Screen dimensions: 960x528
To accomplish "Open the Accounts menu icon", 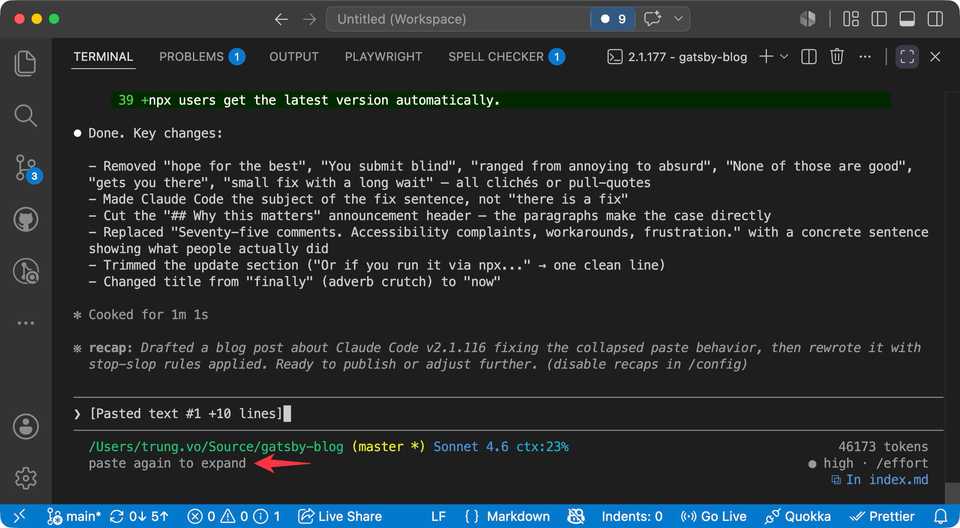I will (x=26, y=426).
